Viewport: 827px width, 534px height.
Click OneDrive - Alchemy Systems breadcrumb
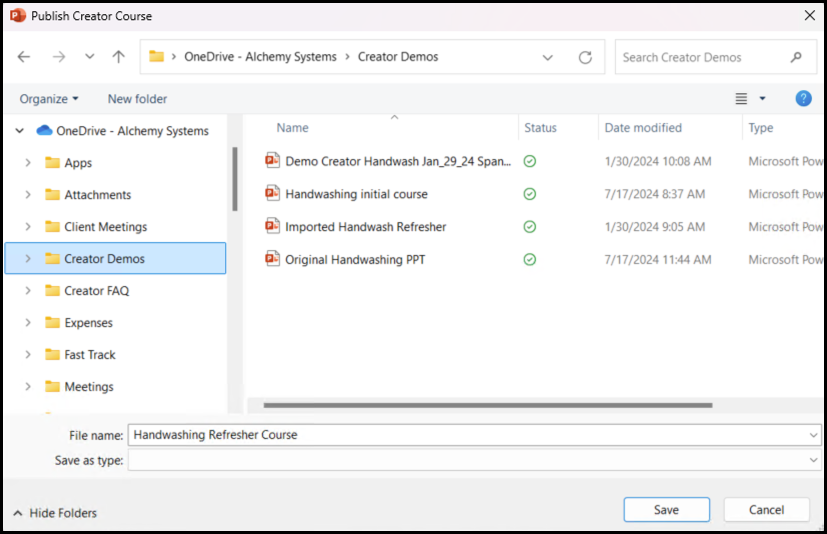260,56
